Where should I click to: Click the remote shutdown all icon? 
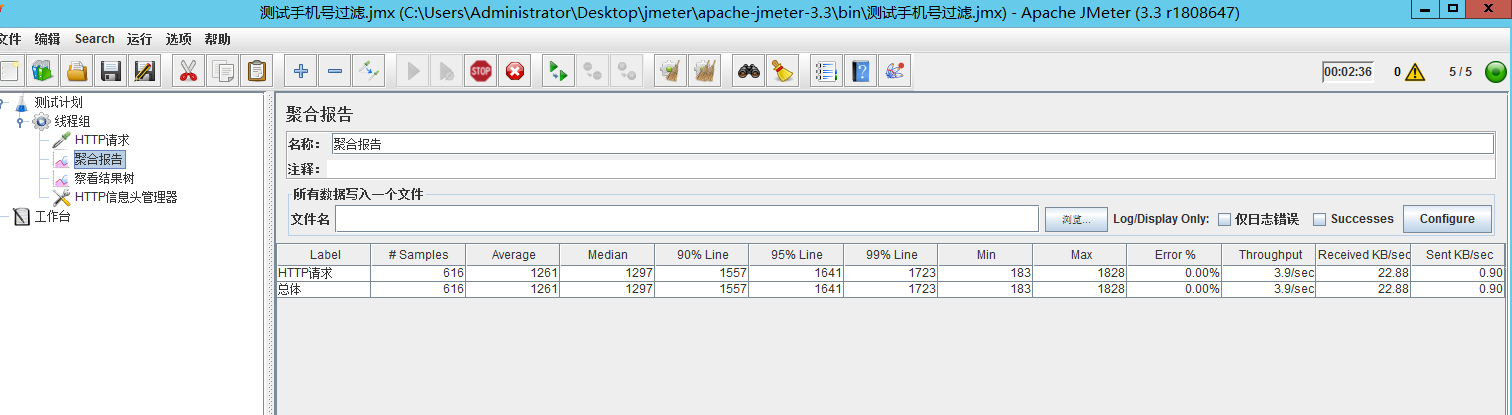[x=627, y=71]
